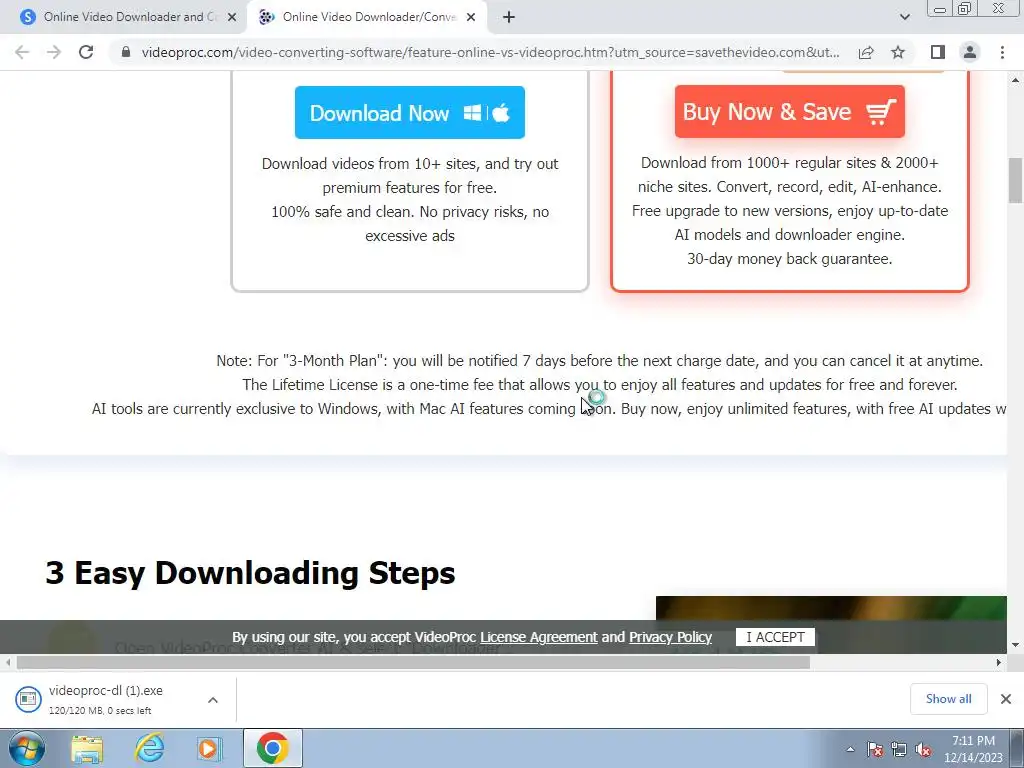Open Chrome's three-dot menu
This screenshot has width=1024, height=768.
point(1002,52)
